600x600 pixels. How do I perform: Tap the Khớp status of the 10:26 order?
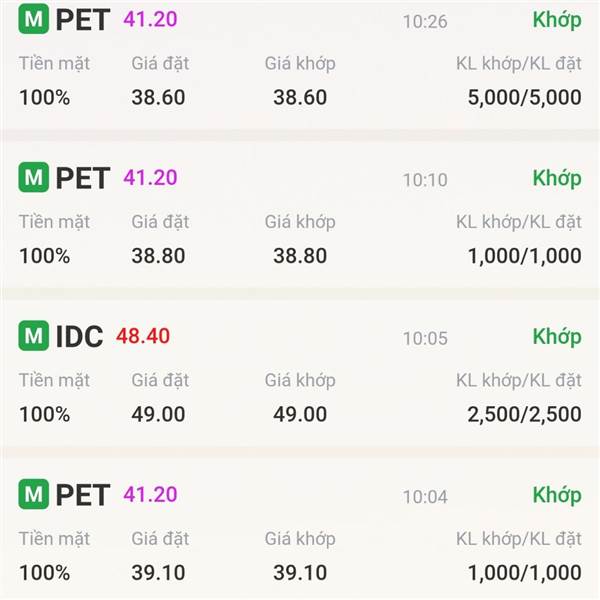[x=556, y=20]
